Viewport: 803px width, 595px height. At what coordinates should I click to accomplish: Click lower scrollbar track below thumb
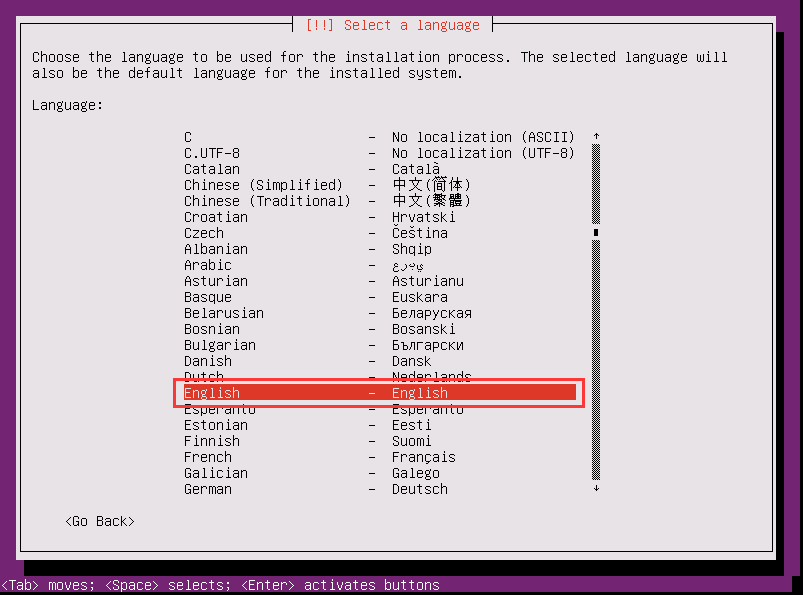tap(596, 360)
